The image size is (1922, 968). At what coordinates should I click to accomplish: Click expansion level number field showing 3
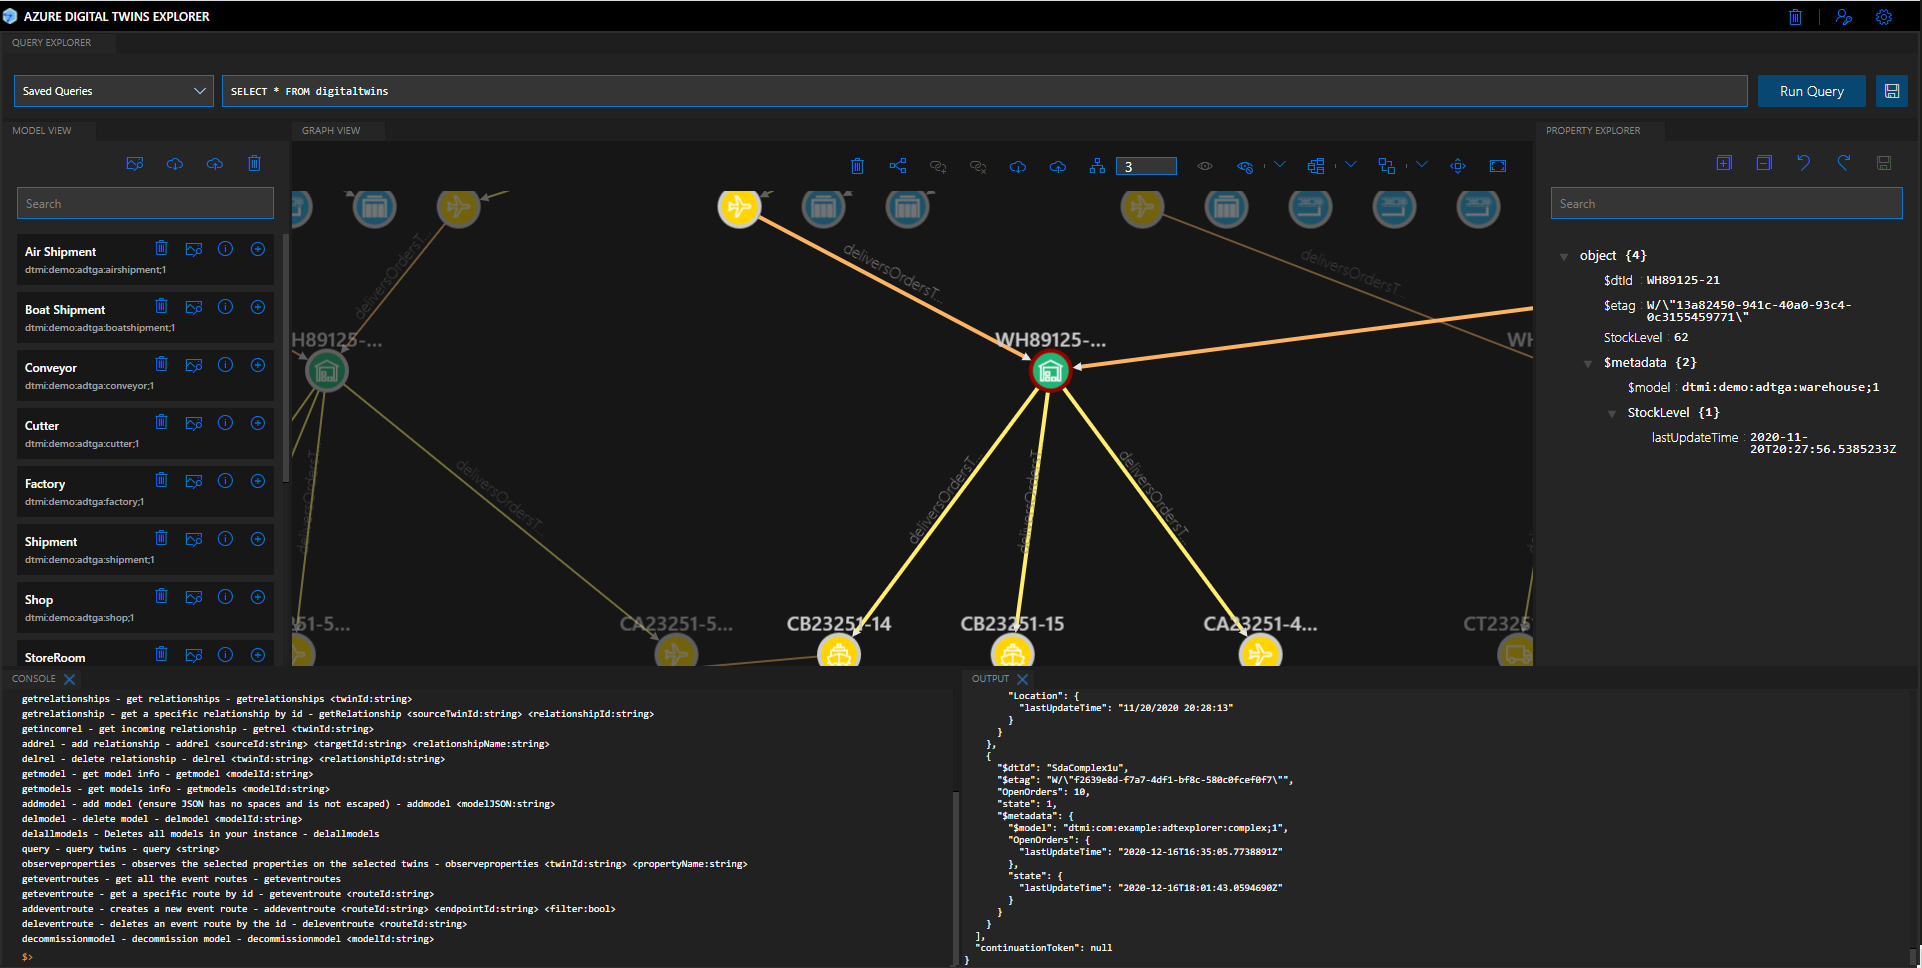pos(1147,167)
